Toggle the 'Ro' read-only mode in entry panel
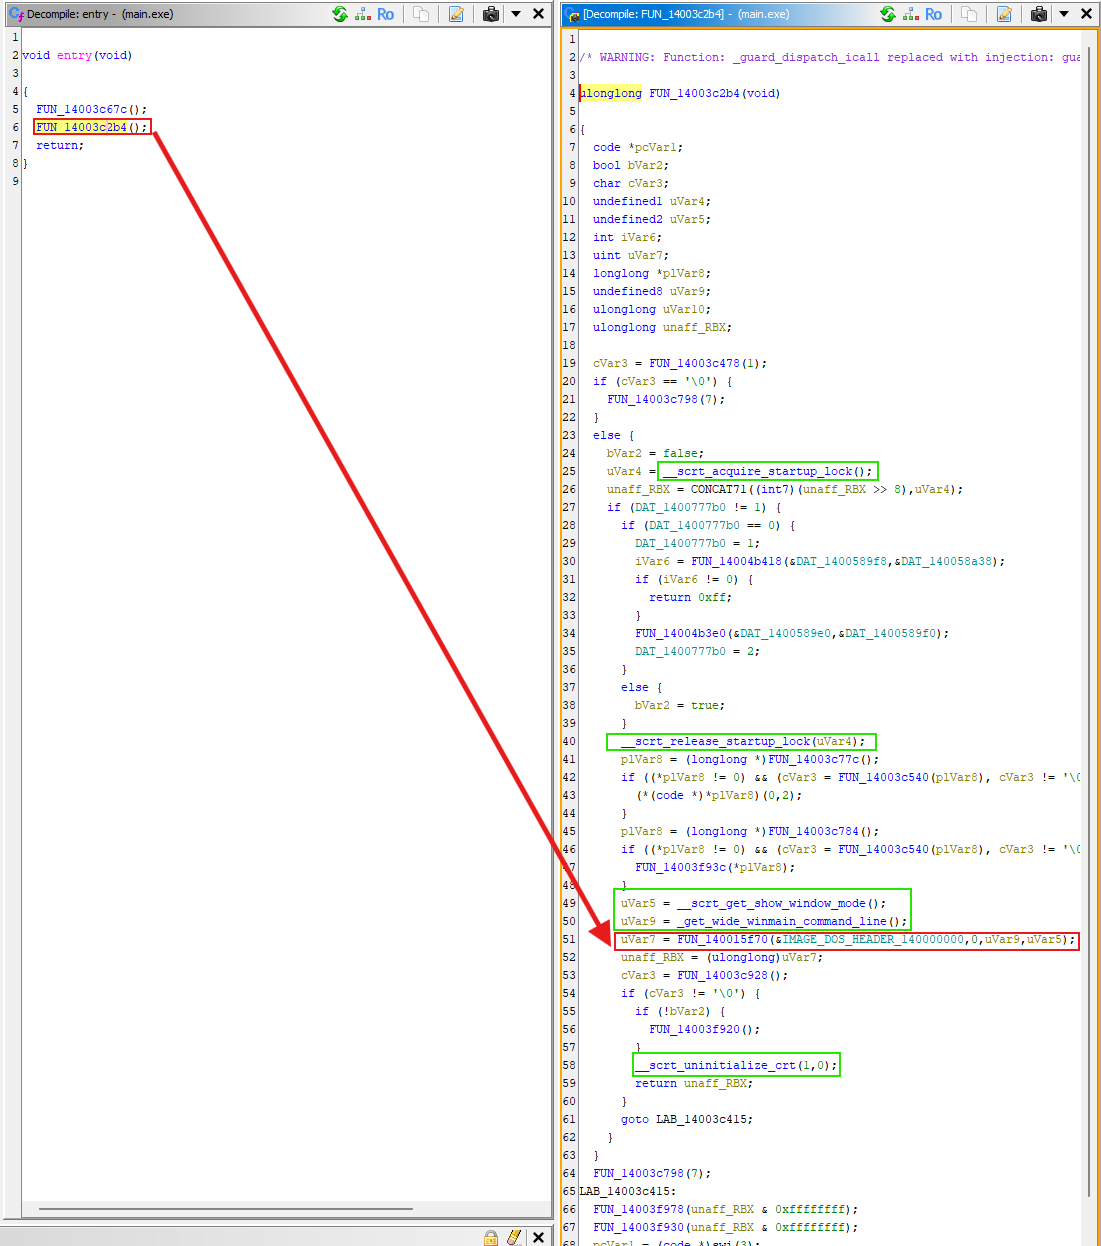The image size is (1101, 1246). [385, 14]
